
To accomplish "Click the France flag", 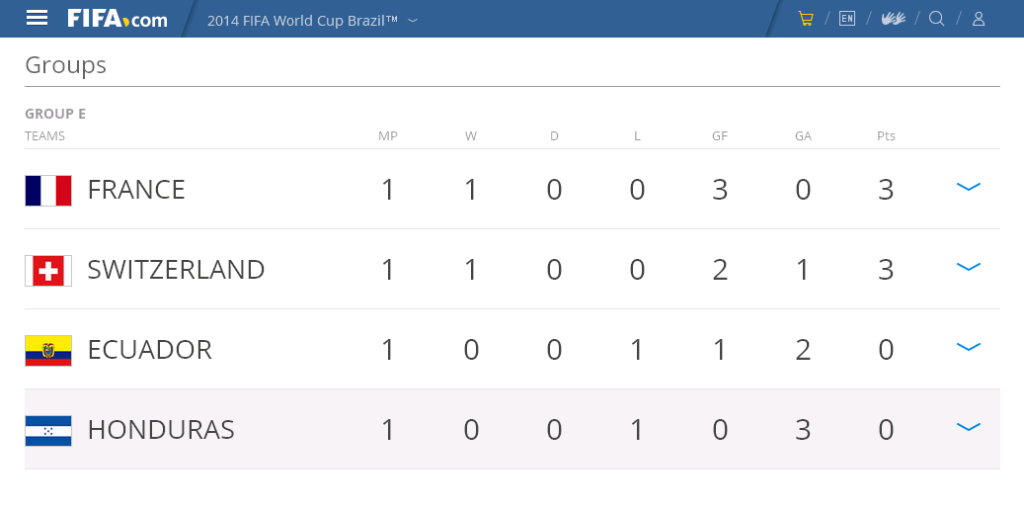I will pyautogui.click(x=48, y=190).
